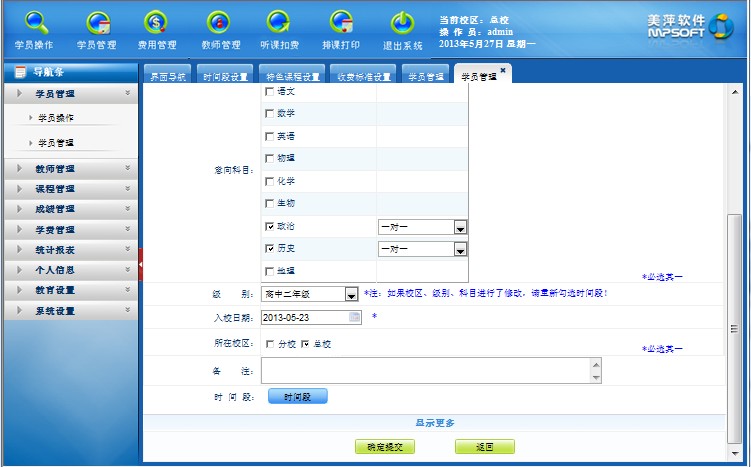The image size is (751, 467).
Task: Click into the 备注 text field
Action: 425,371
